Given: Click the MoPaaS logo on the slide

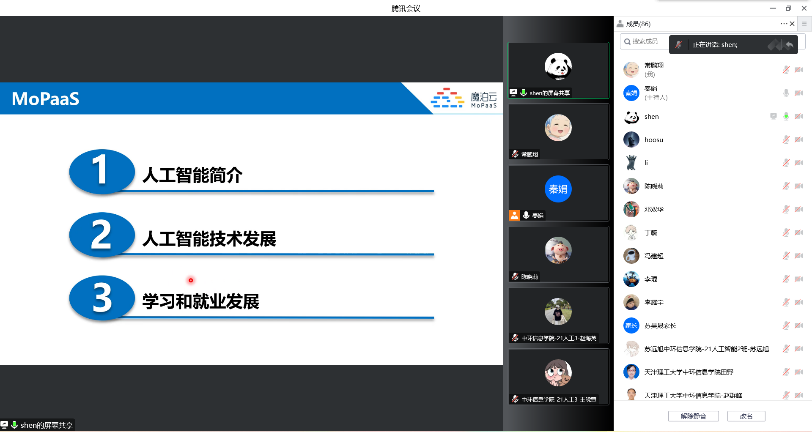Looking at the screenshot, I should pyautogui.click(x=462, y=98).
